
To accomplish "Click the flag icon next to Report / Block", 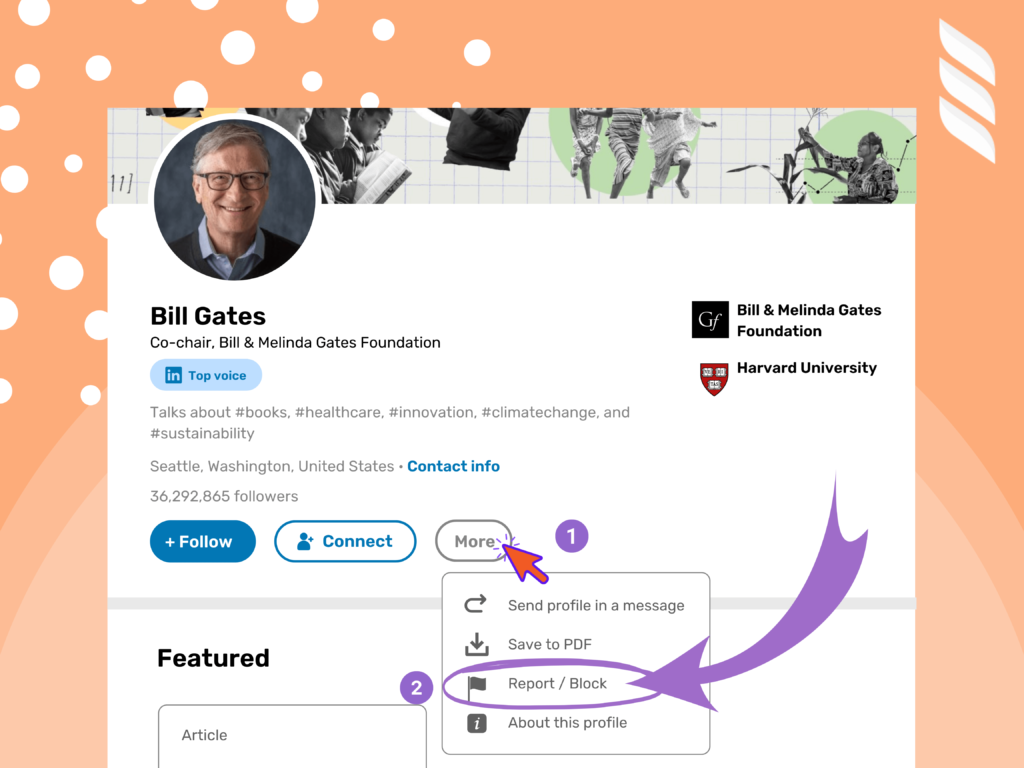I will [475, 683].
